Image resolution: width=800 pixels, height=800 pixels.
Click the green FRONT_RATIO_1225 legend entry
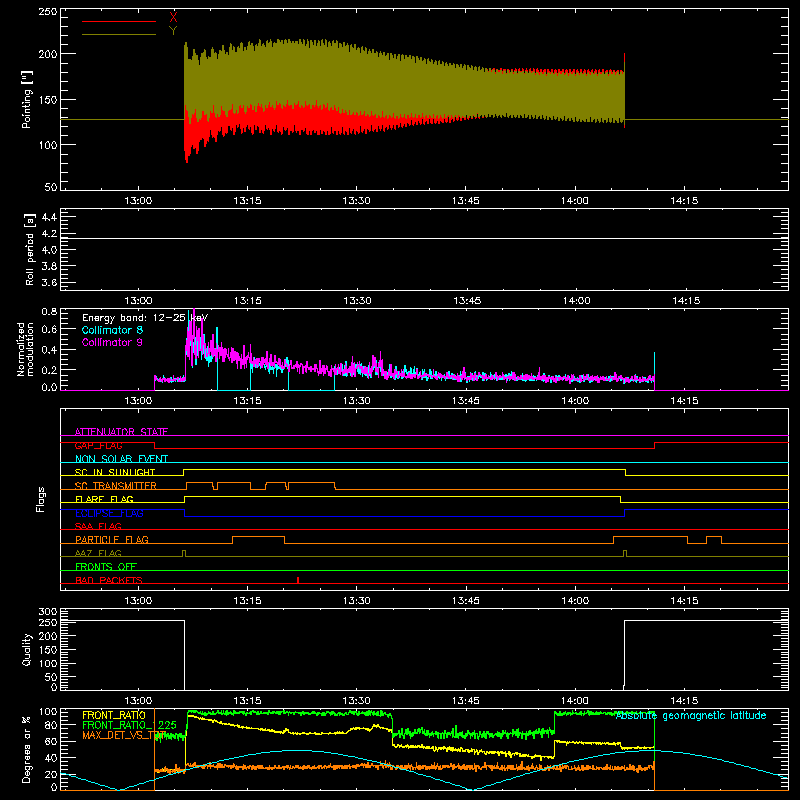[x=129, y=725]
